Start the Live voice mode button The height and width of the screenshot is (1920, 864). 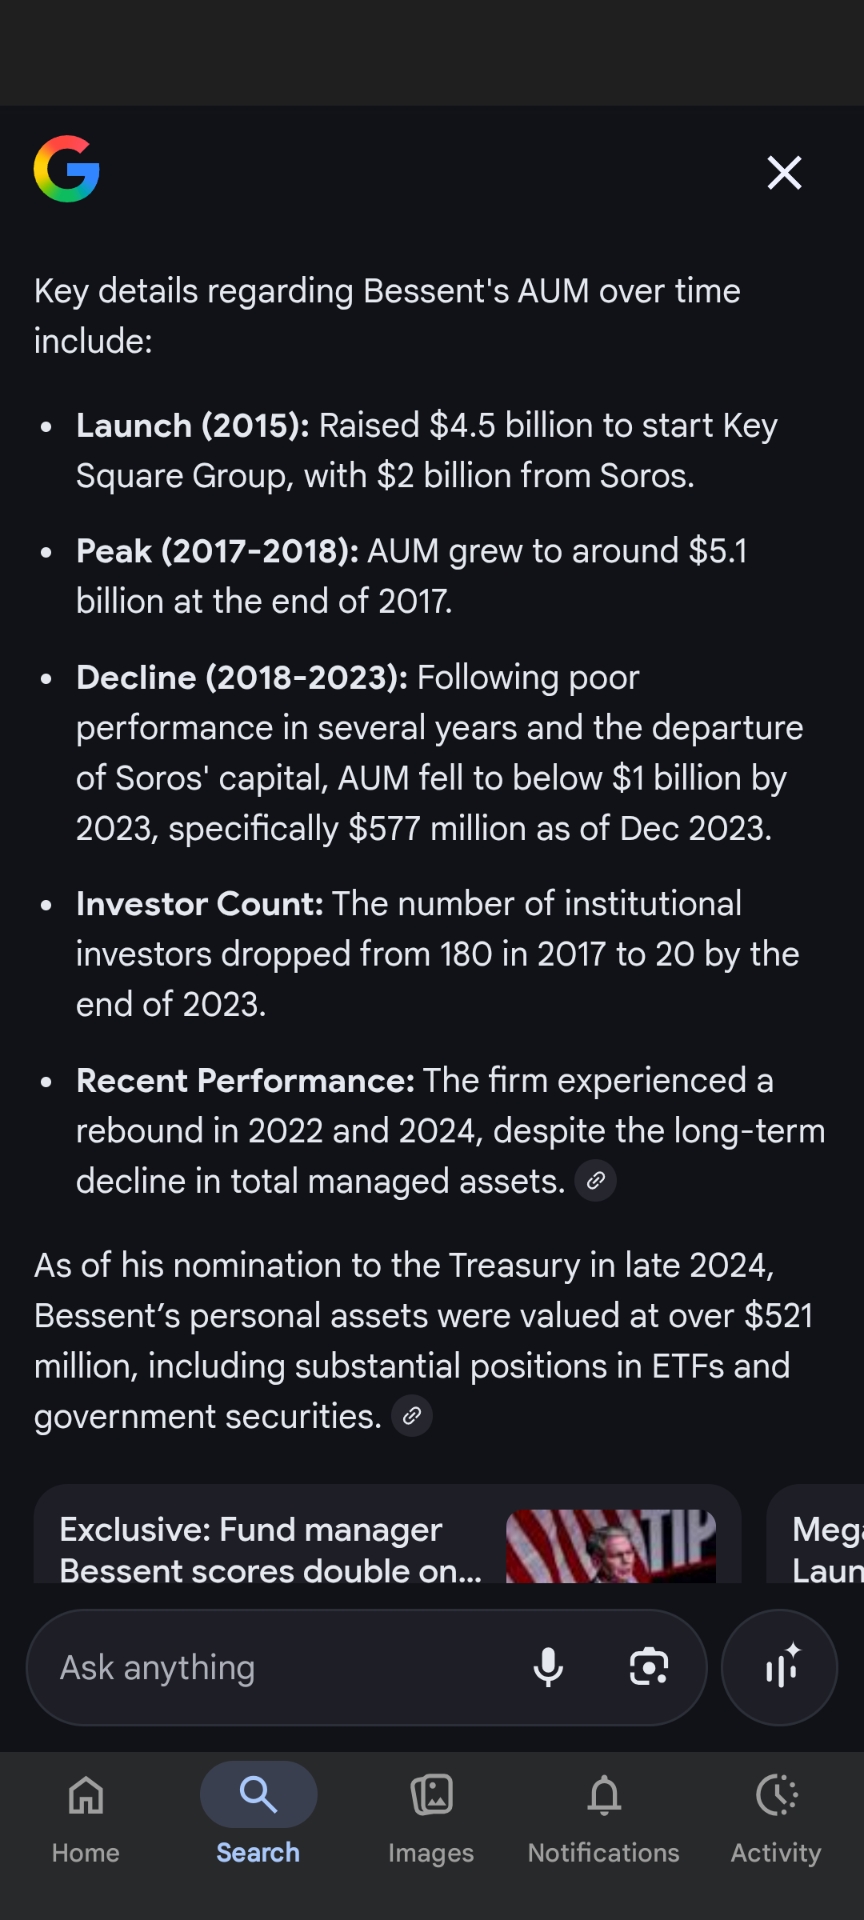(780, 1667)
